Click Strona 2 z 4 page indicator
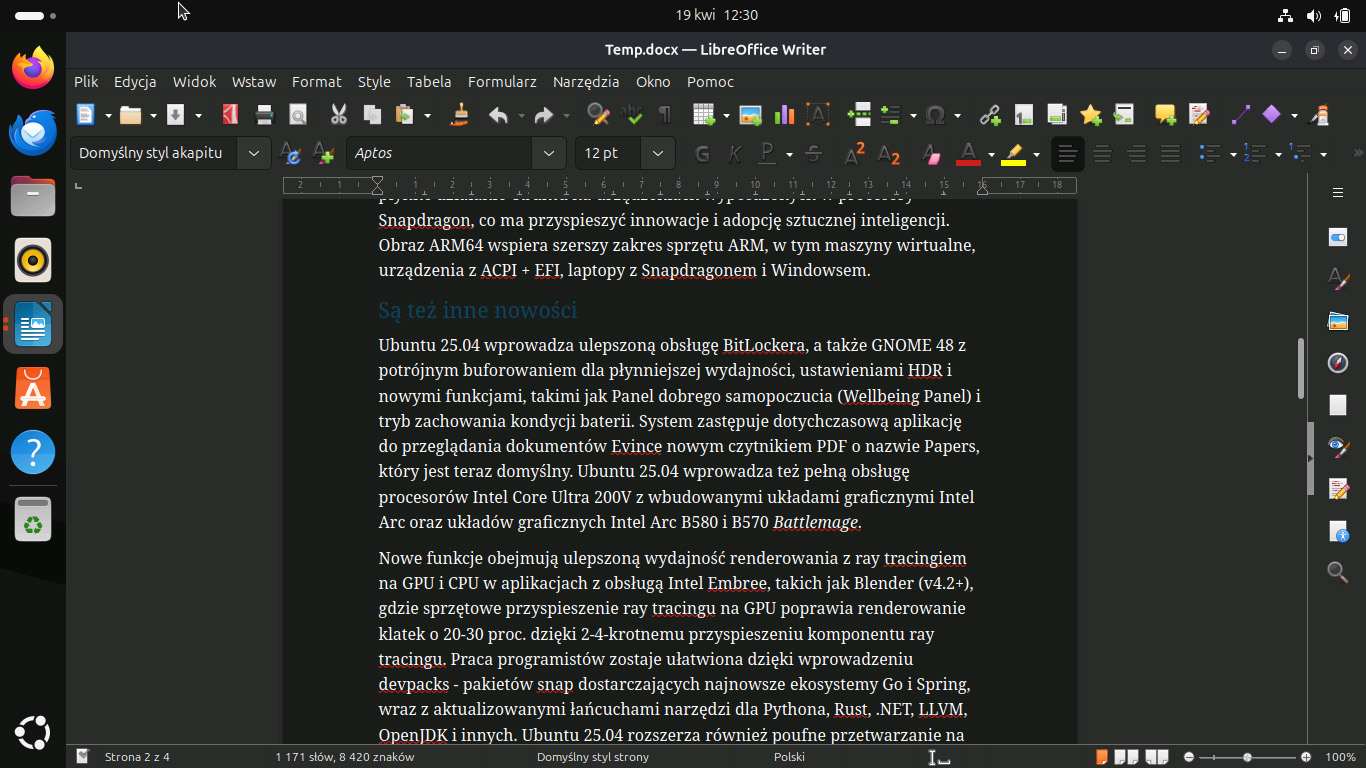Viewport: 1366px width, 768px height. click(137, 757)
